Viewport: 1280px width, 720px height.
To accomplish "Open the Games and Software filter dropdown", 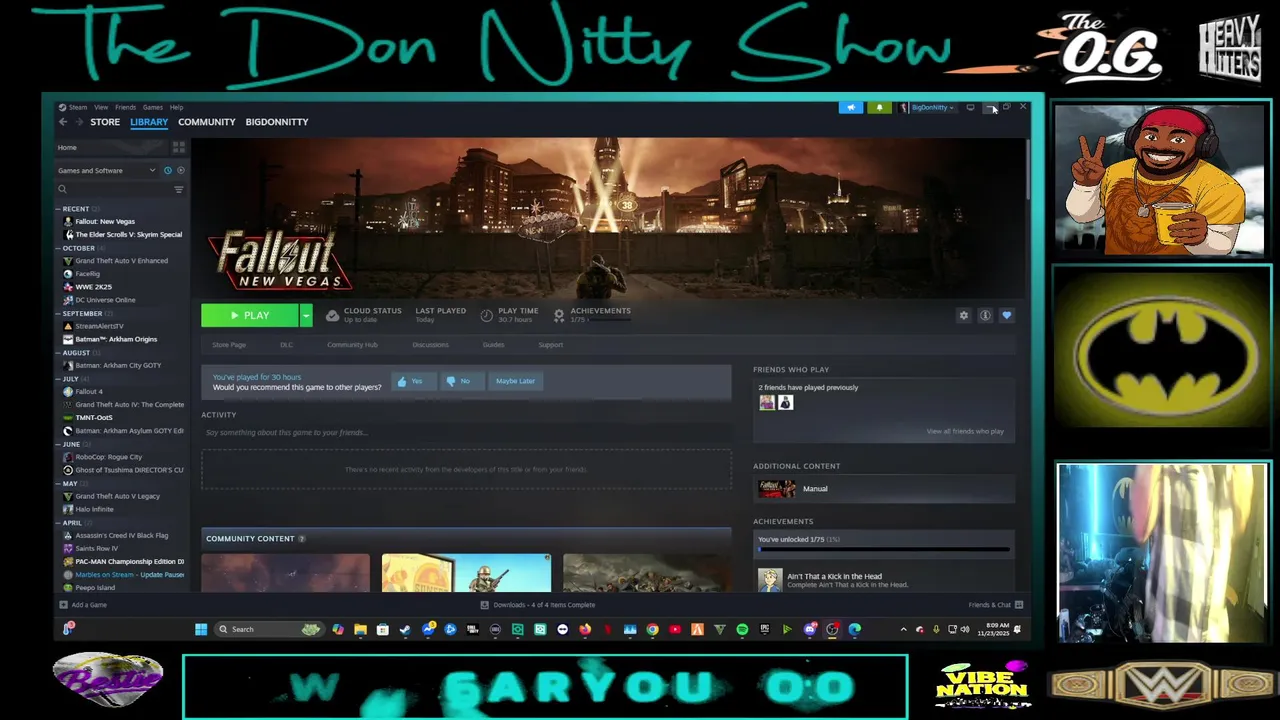I will [106, 171].
